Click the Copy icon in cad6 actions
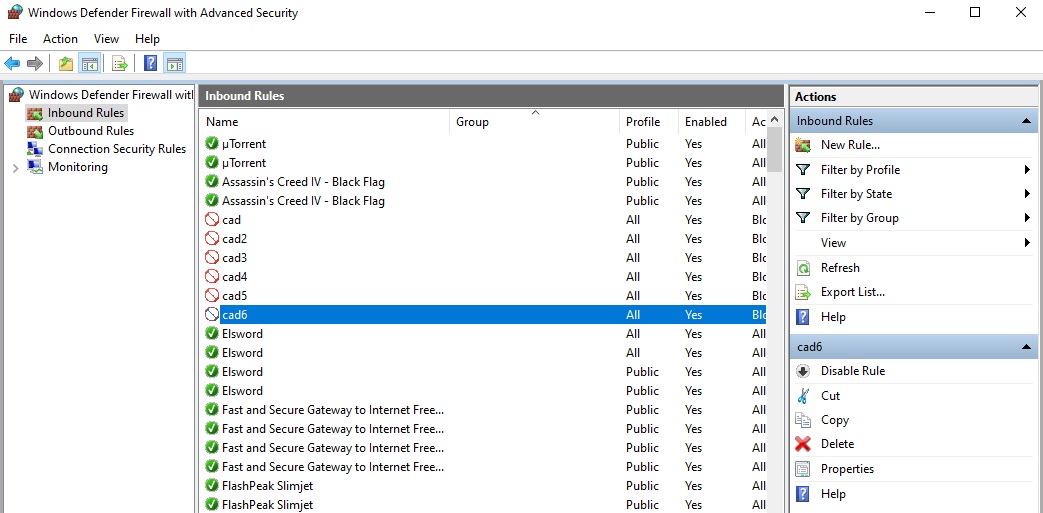The height and width of the screenshot is (513, 1043). 804,420
